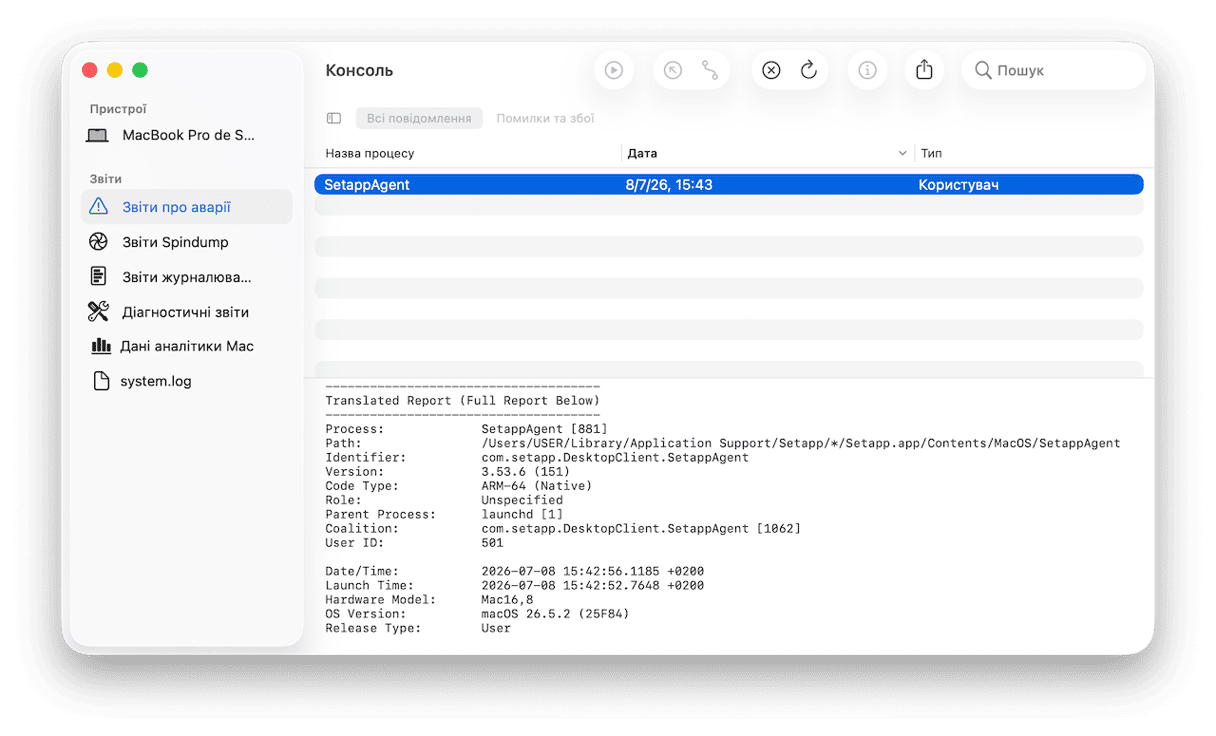Click the OS Version macOS 26.5.2 (25F84)
The height and width of the screenshot is (736, 1216).
pyautogui.click(x=555, y=614)
